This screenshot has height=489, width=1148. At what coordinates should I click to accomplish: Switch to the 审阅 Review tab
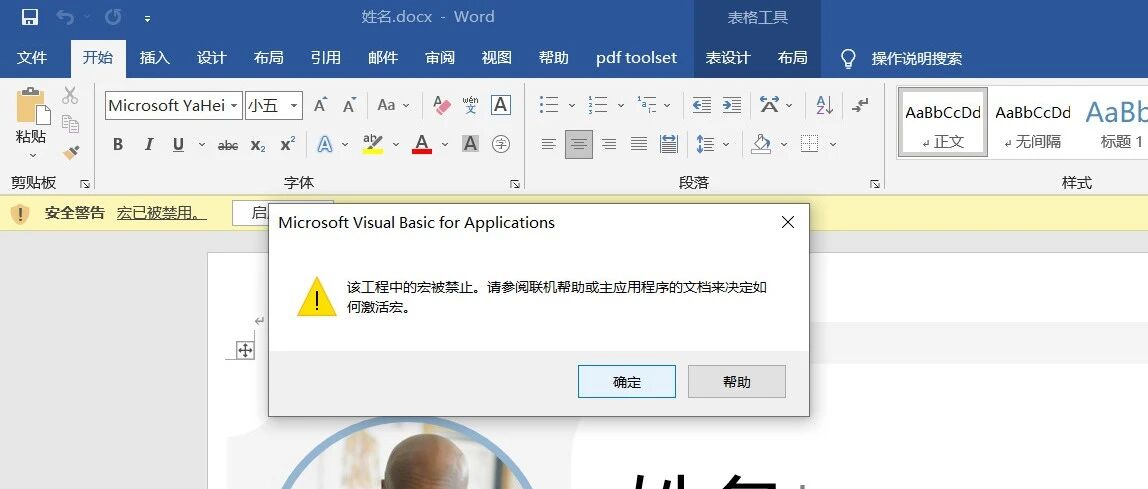[x=440, y=59]
